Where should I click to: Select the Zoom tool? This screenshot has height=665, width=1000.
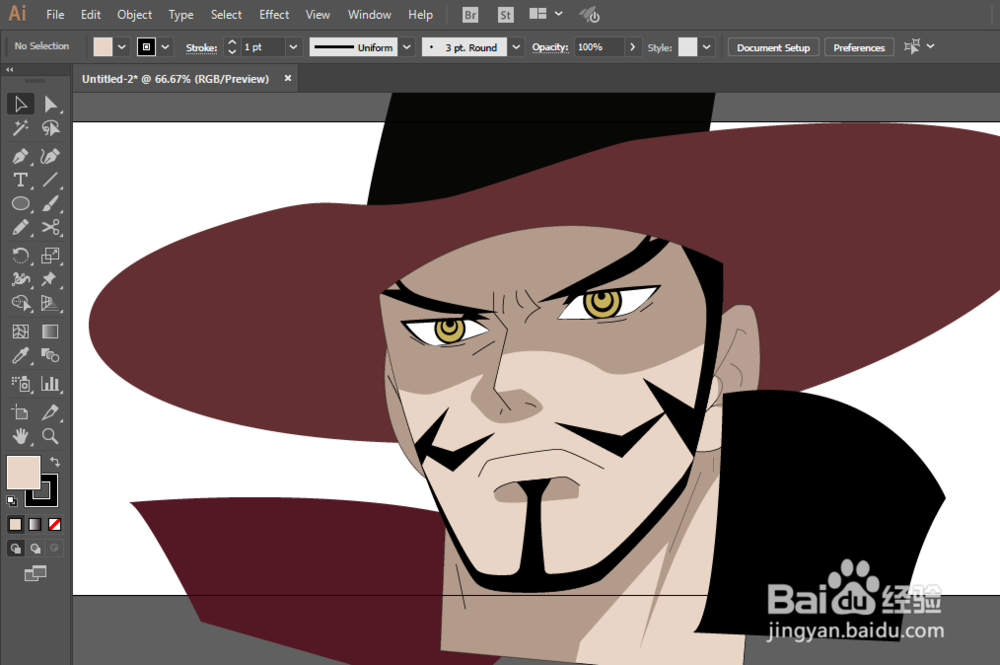50,436
